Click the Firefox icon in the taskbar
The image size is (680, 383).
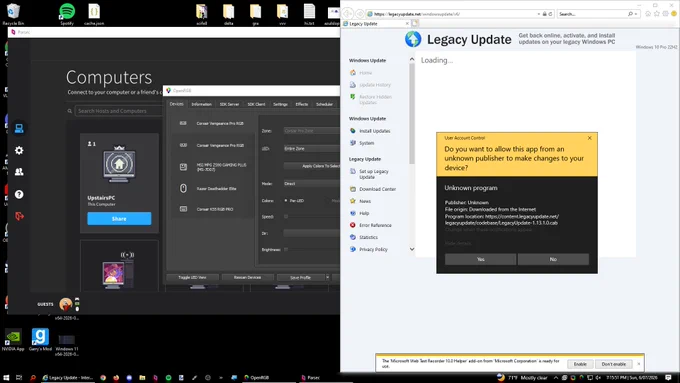[116, 377]
